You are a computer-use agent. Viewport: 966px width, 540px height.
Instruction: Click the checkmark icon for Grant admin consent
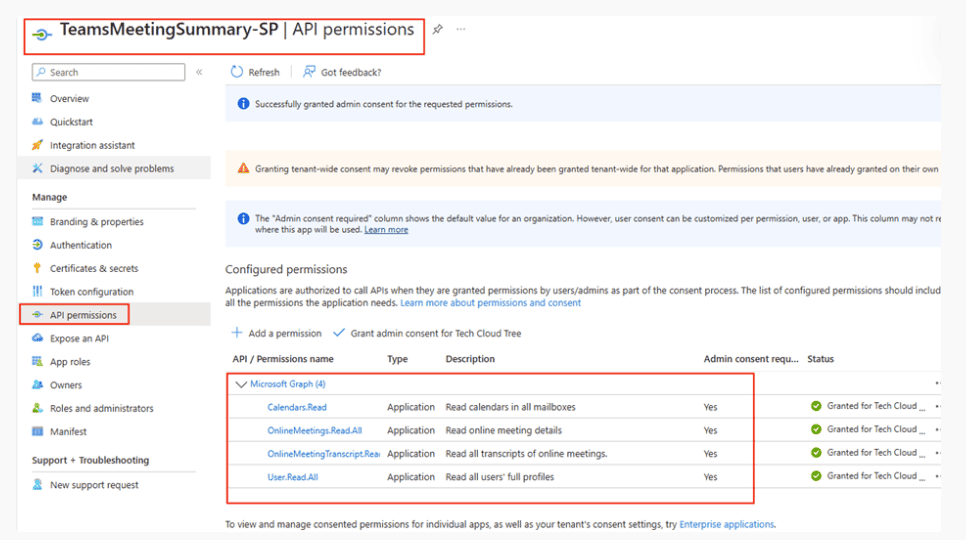point(339,333)
